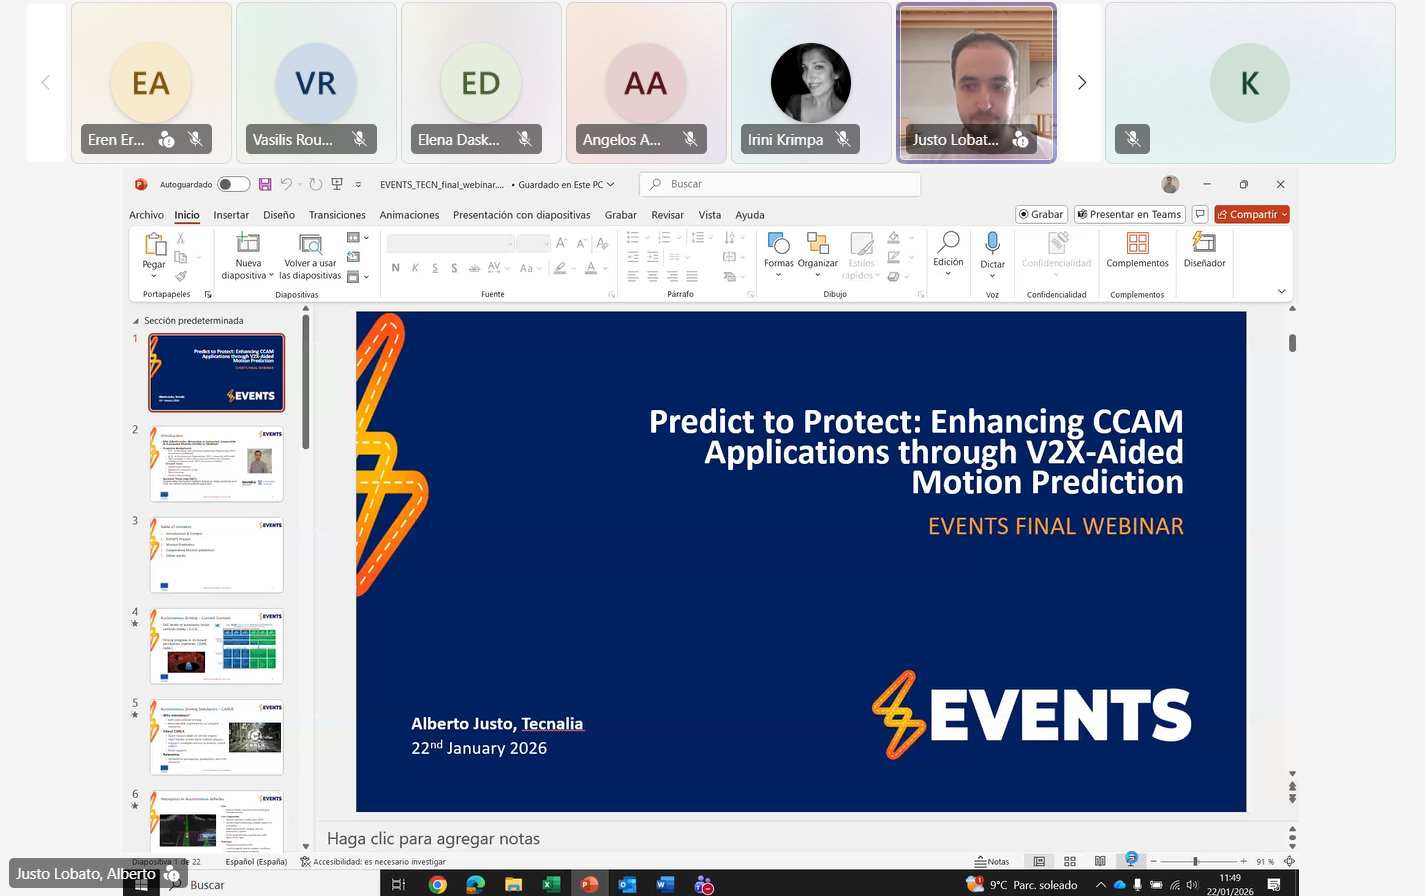Open Google Chrome from the taskbar

(437, 884)
